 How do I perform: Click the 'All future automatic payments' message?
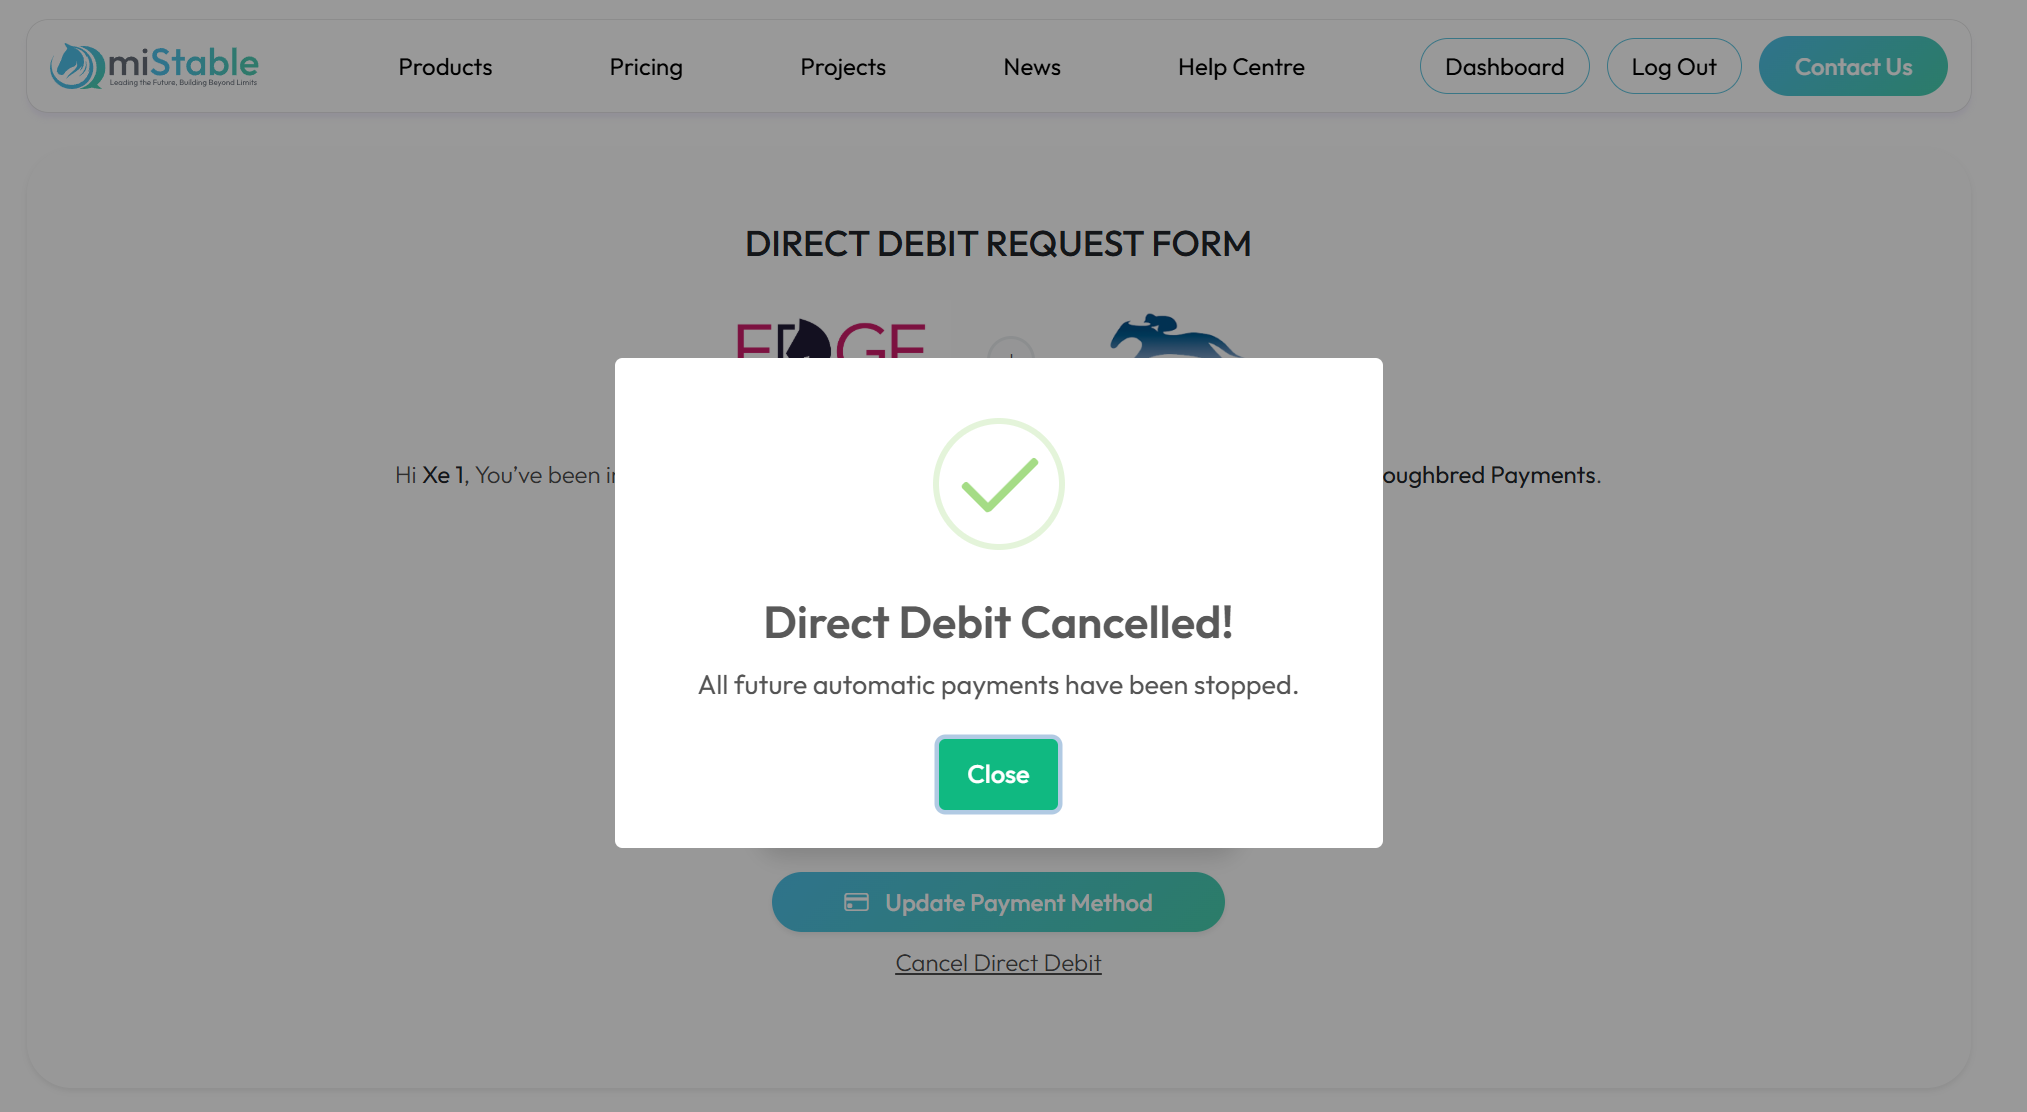pos(998,685)
